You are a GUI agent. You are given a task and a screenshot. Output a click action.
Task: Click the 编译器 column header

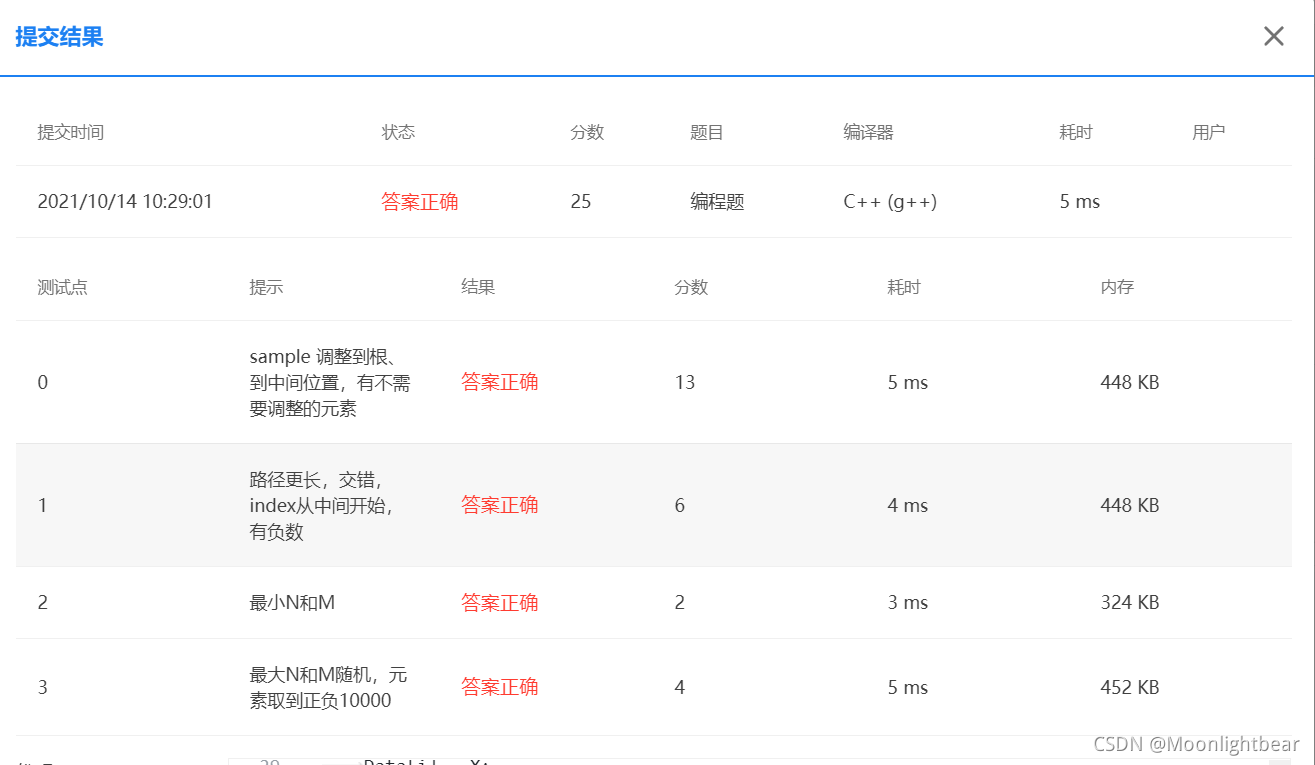868,132
